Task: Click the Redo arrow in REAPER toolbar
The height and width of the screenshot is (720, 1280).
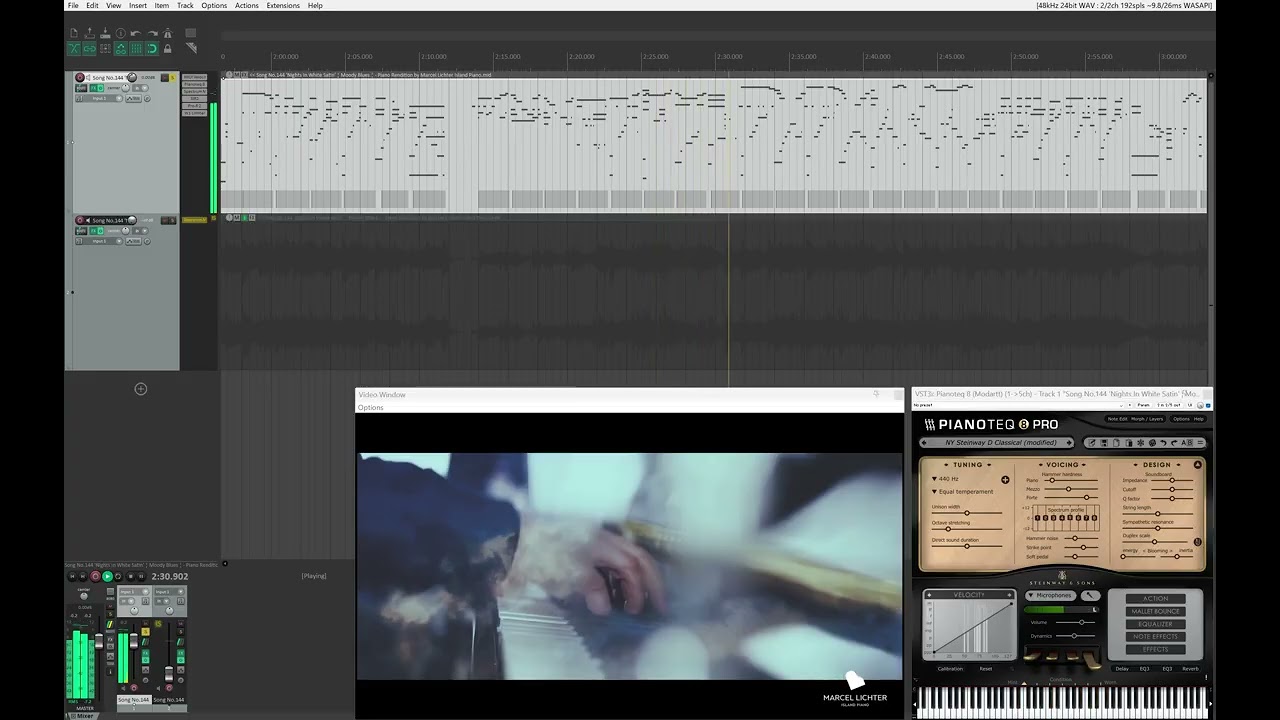Action: coord(152,33)
